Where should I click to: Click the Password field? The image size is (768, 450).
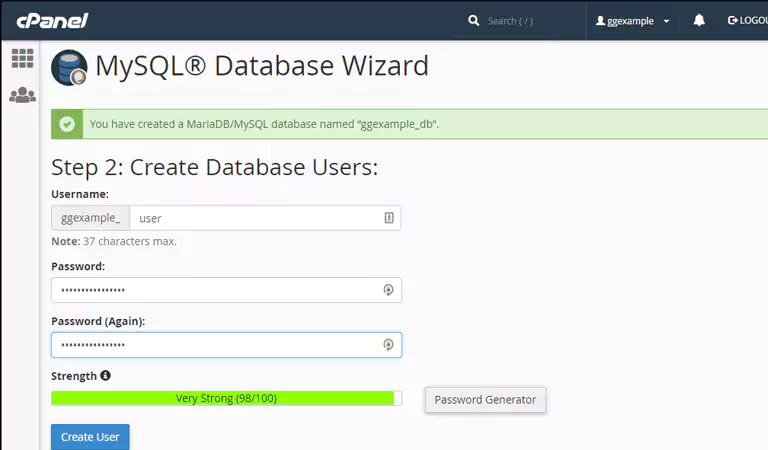click(215, 290)
